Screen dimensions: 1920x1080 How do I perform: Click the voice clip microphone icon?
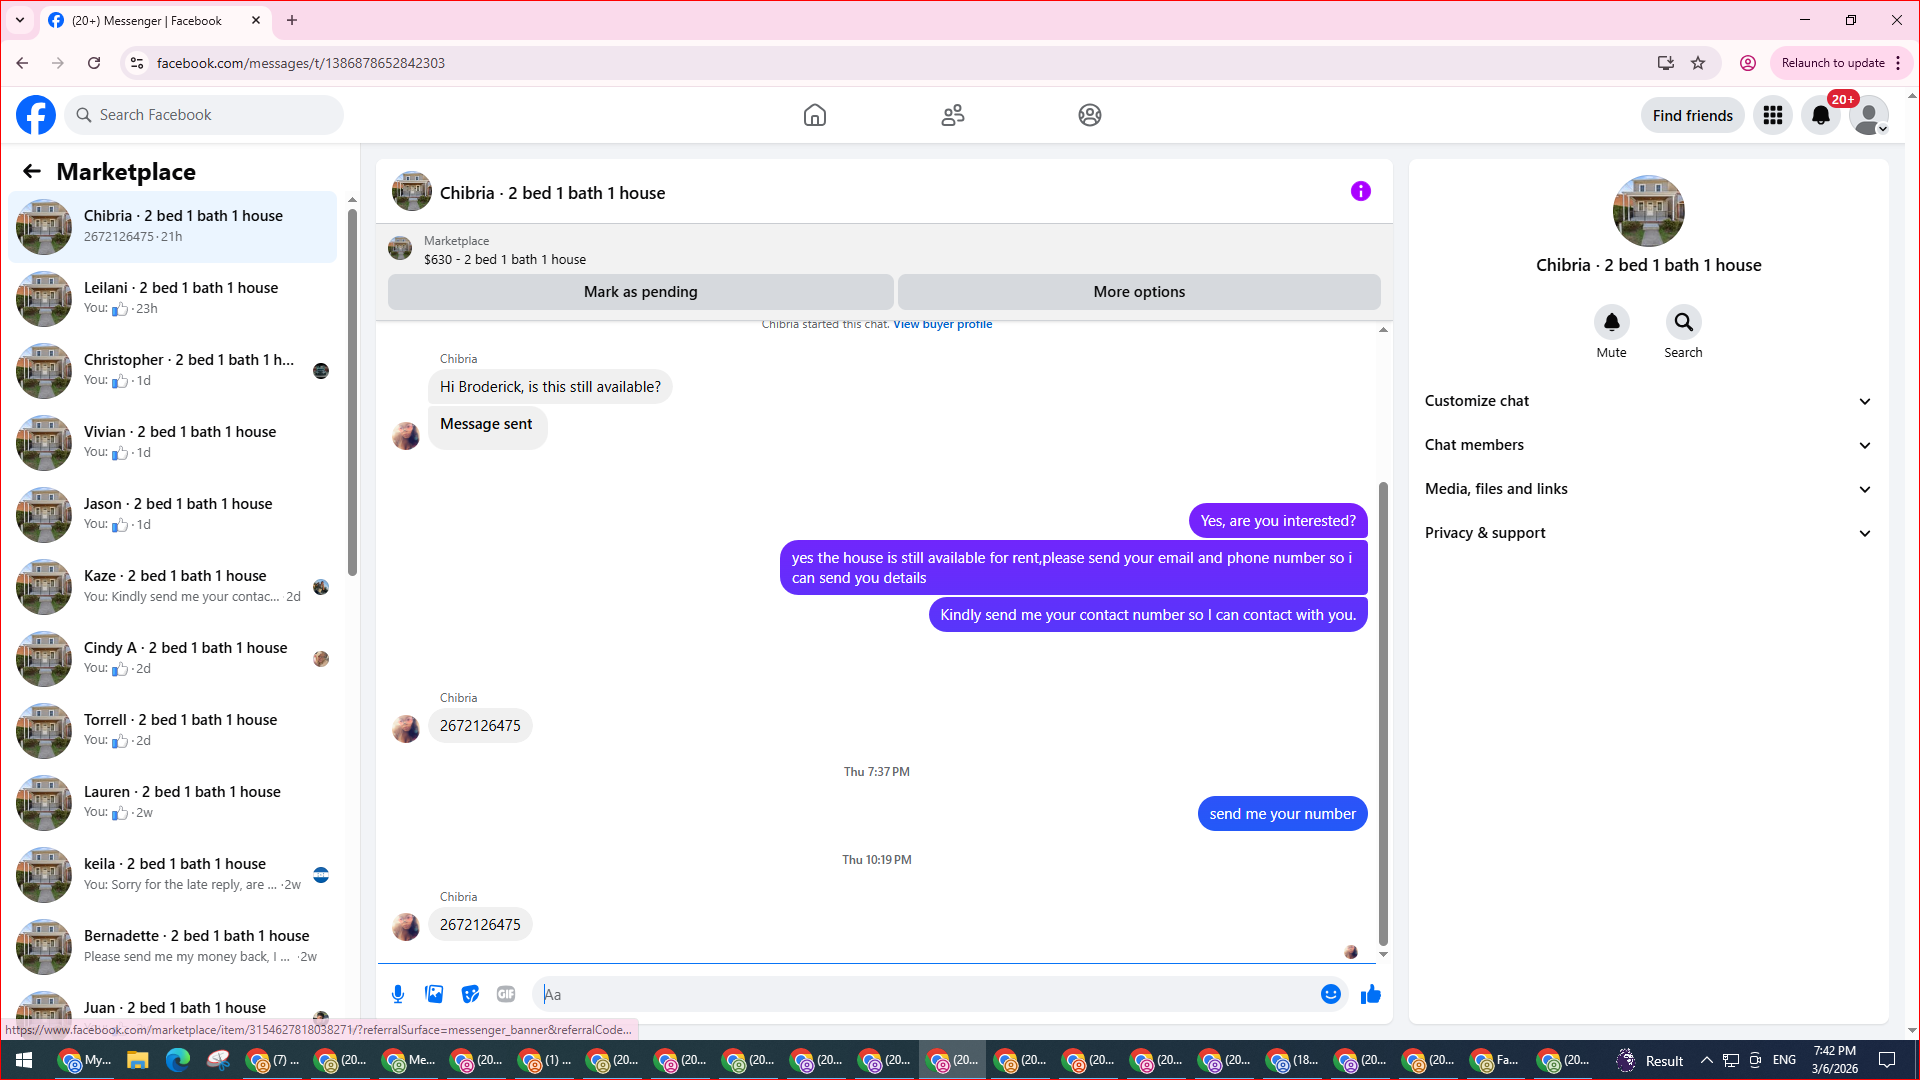click(398, 994)
